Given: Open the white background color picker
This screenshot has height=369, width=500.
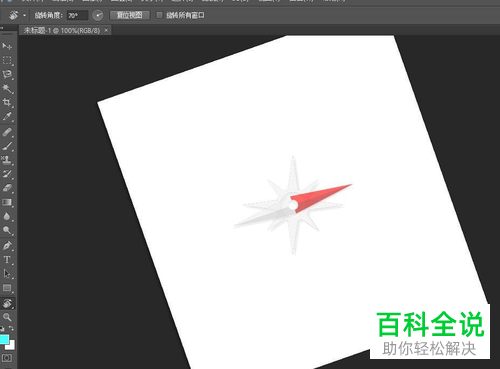Looking at the screenshot, I should click(x=12, y=346).
